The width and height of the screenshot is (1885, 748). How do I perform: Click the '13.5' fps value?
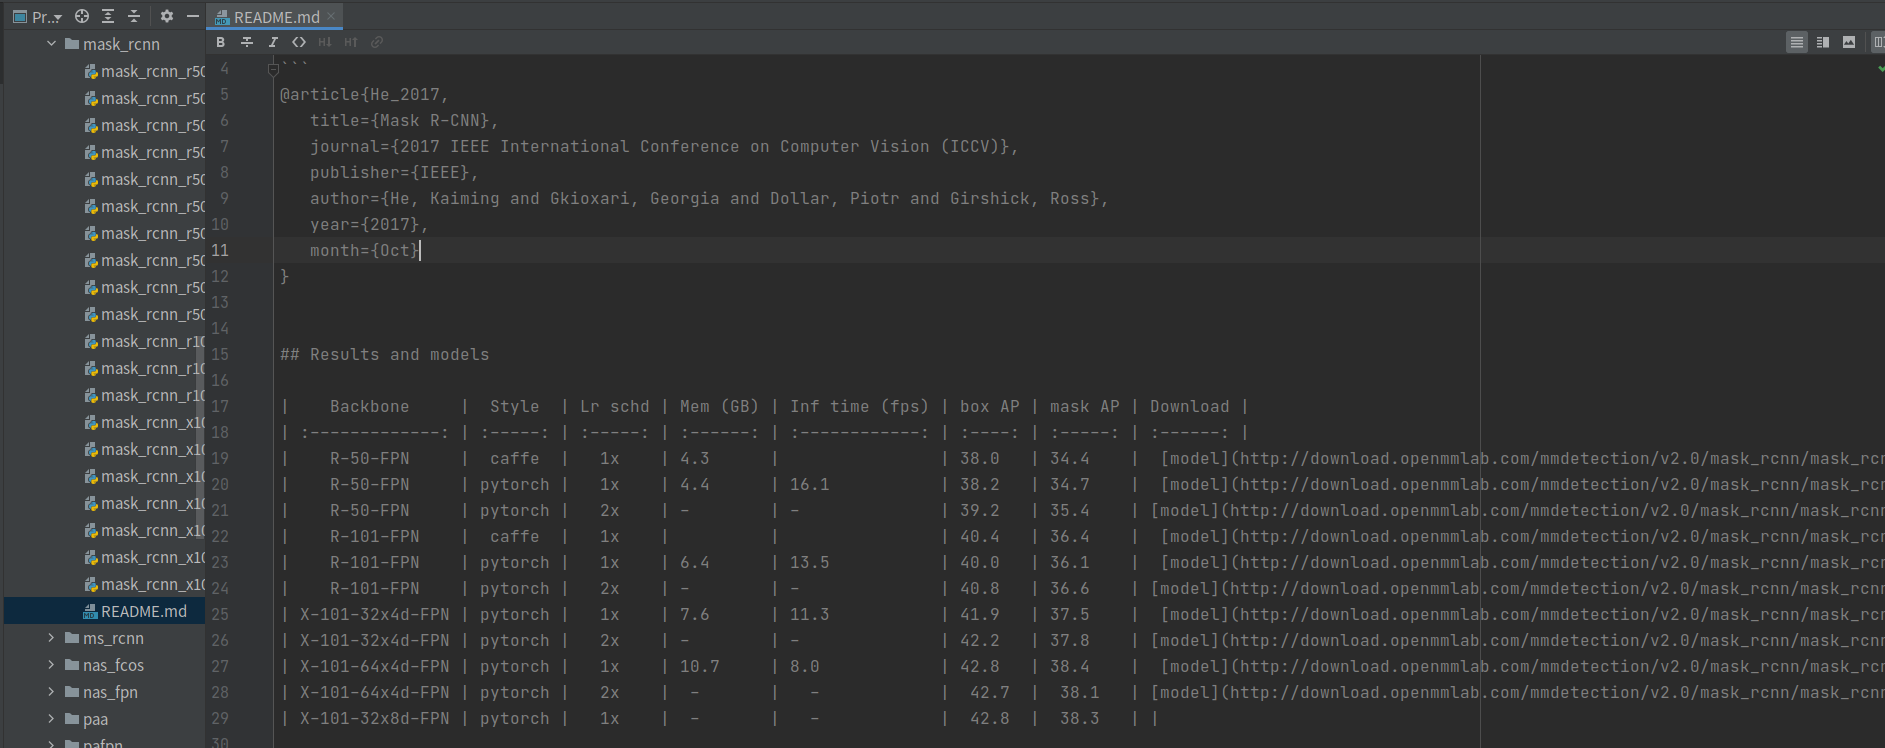click(809, 562)
